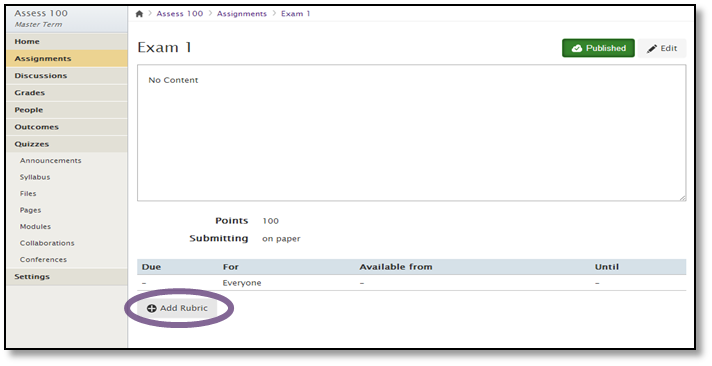This screenshot has height=366, width=712.
Task: Open Announcements in the sidebar
Action: [x=50, y=160]
